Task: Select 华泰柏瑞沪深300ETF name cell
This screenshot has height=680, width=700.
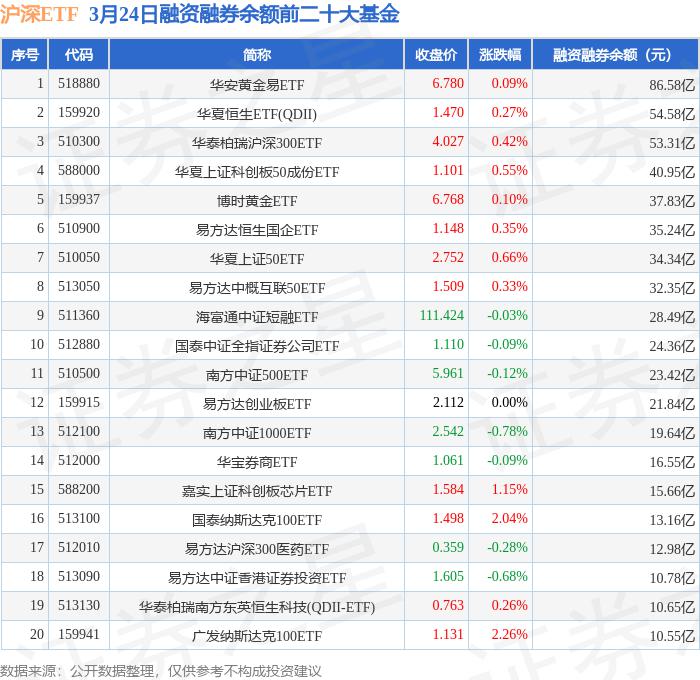Action: tap(257, 143)
